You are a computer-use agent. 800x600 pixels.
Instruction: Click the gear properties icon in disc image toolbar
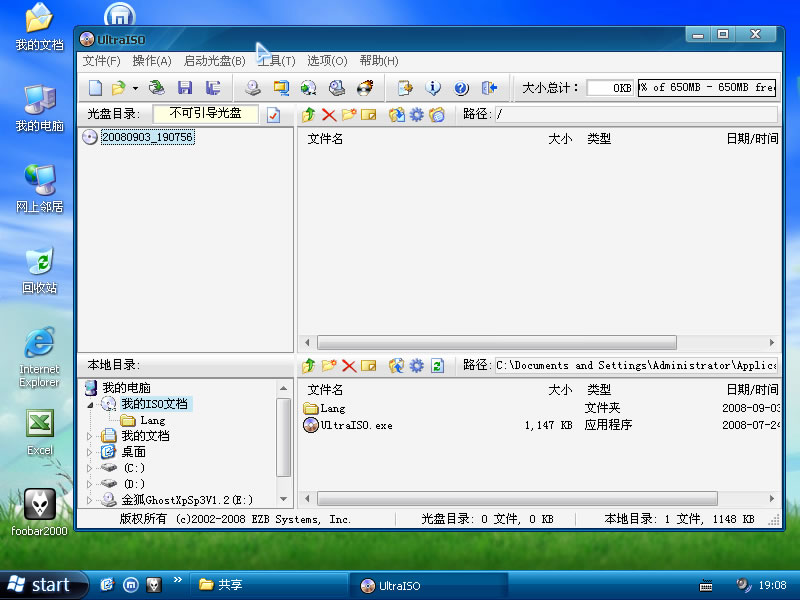[417, 114]
